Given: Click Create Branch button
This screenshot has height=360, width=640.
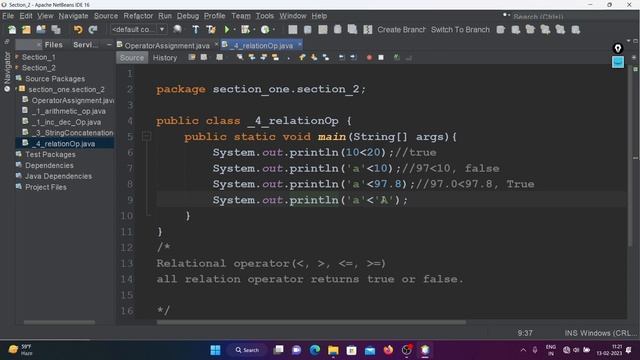Looking at the screenshot, I should [x=401, y=29].
